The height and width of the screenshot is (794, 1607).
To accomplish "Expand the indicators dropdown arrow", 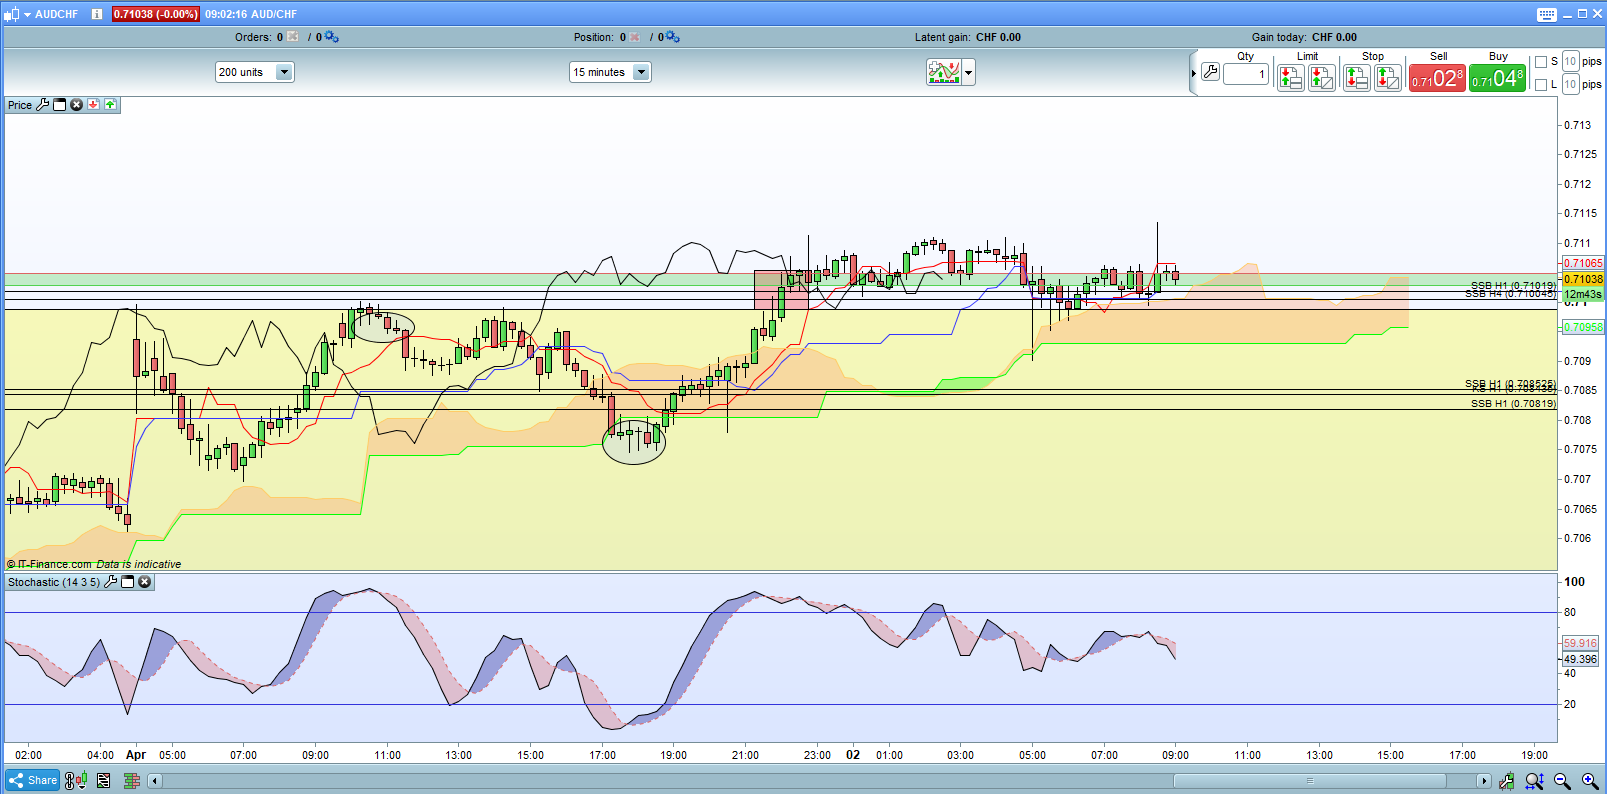I will (968, 72).
